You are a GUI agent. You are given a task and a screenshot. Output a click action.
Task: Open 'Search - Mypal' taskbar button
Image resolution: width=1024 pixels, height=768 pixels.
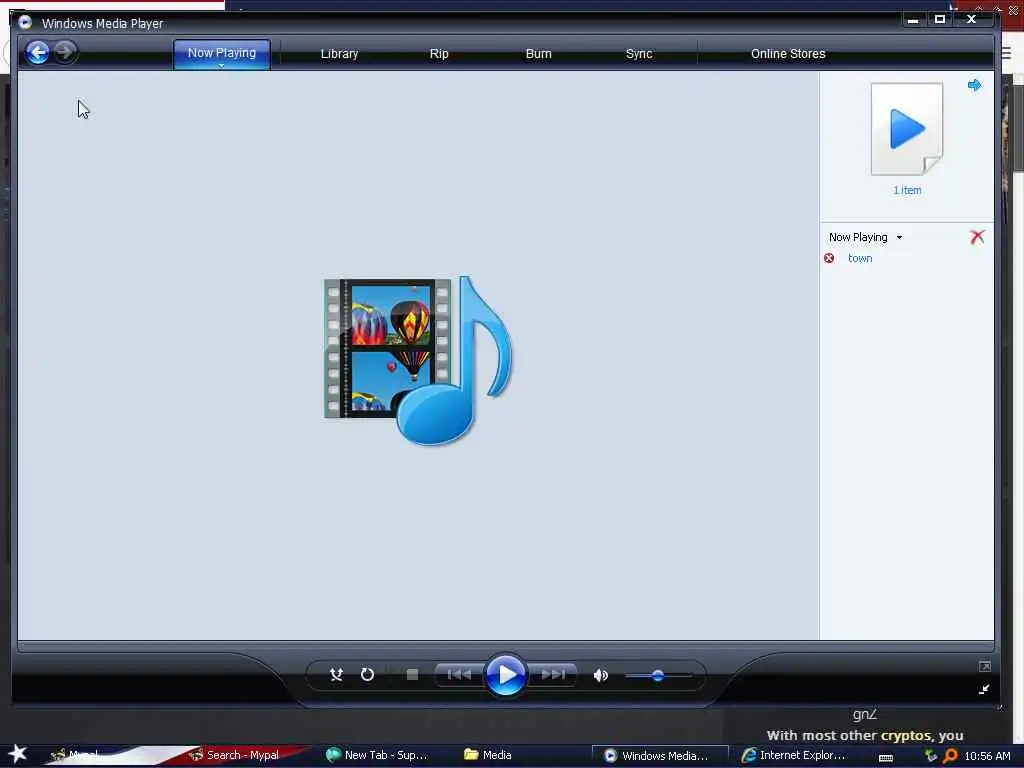(235, 755)
